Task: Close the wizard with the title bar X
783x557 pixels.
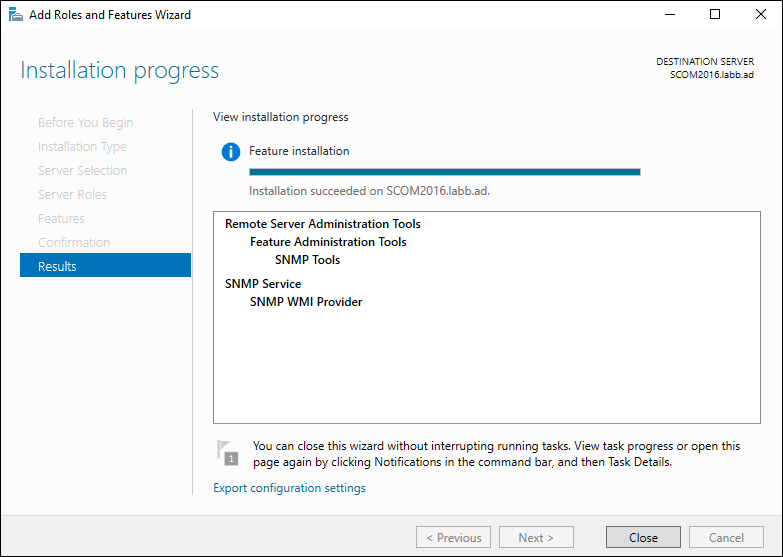Action: click(761, 14)
